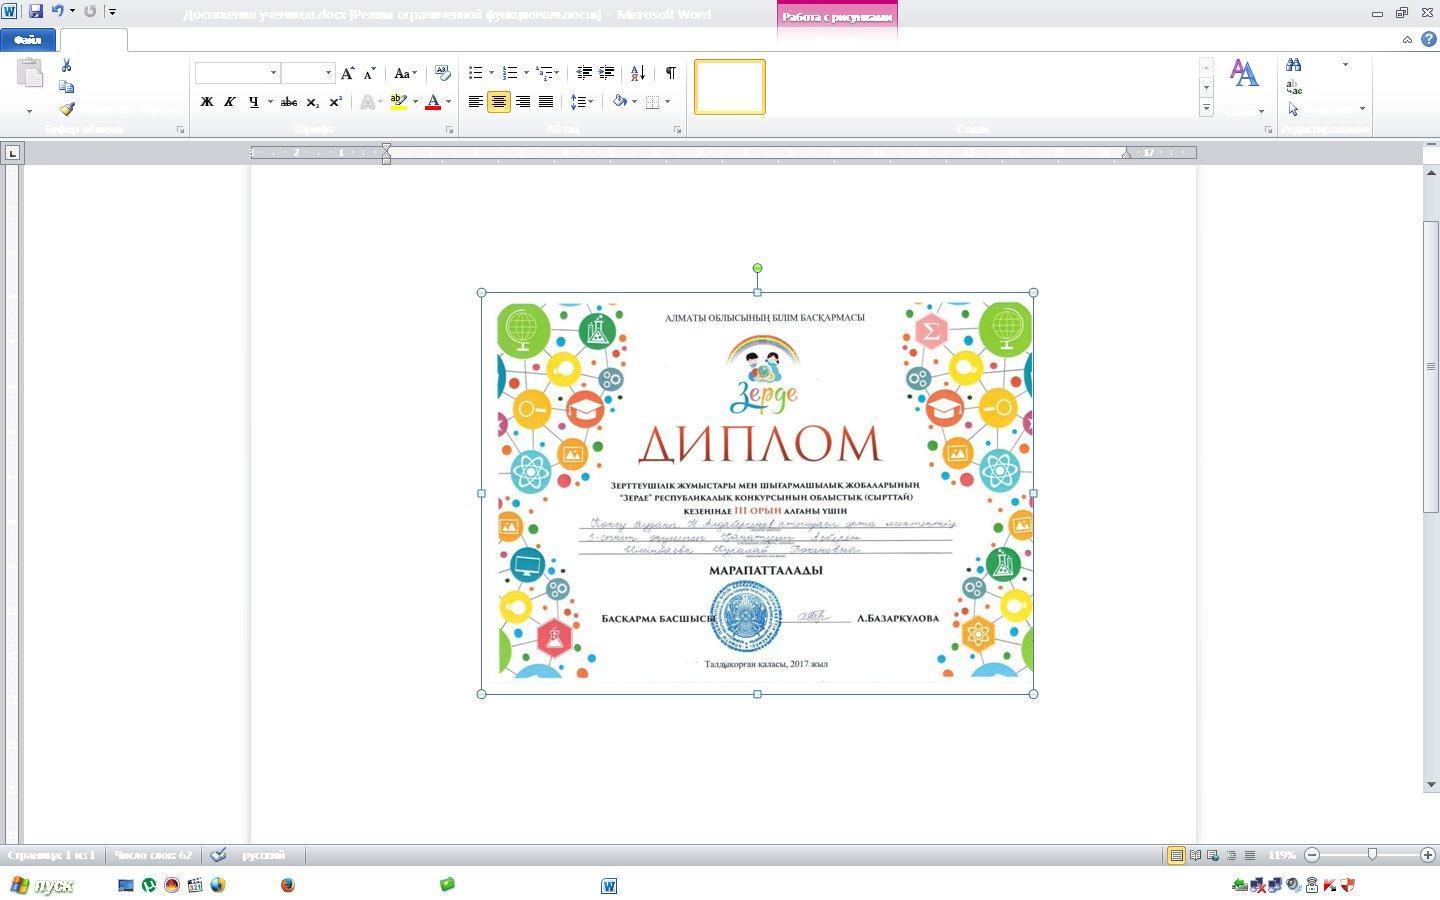
Task: Click the selected diploma image
Action: click(757, 492)
